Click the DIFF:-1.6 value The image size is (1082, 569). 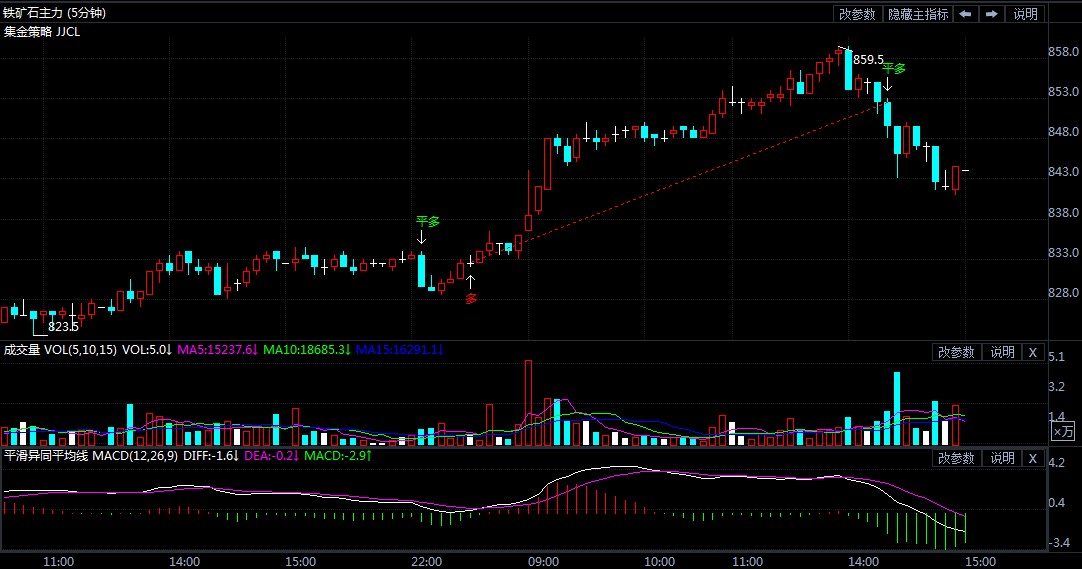(x=210, y=456)
